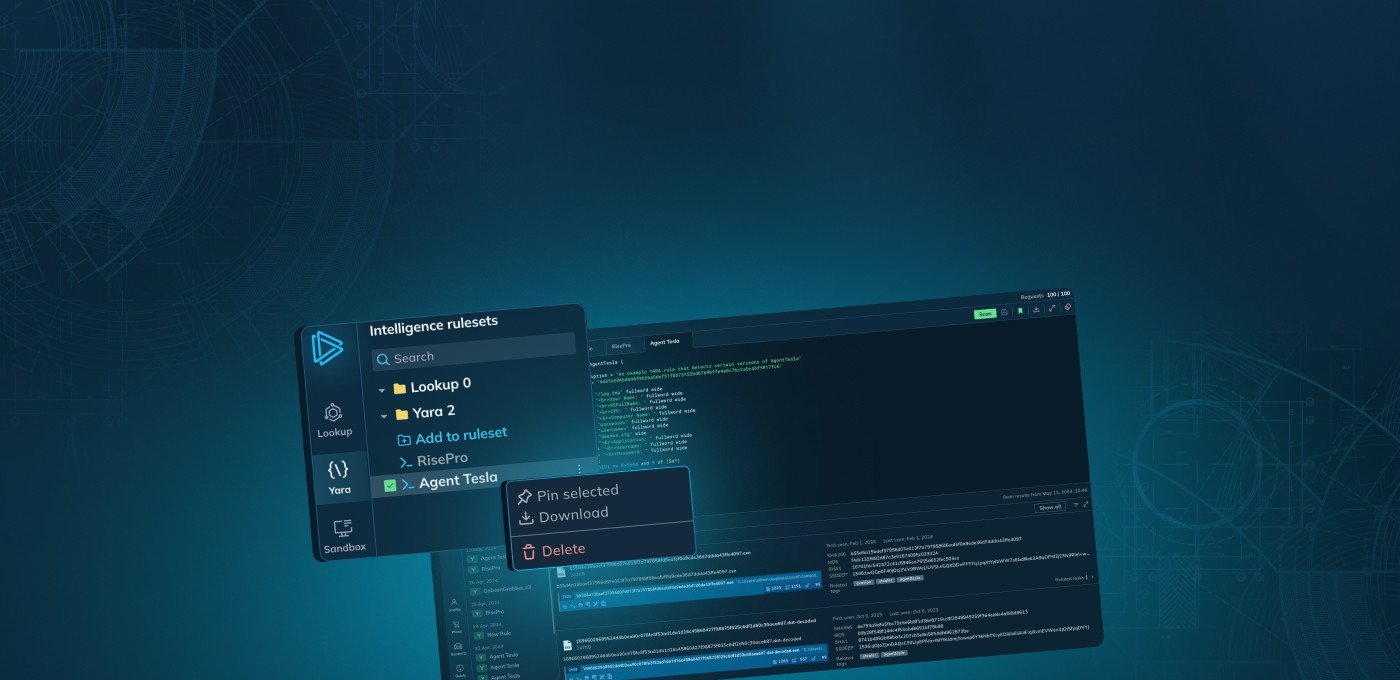The image size is (1400, 680).
Task: Click the ANY.RUN logo icon
Action: click(326, 348)
